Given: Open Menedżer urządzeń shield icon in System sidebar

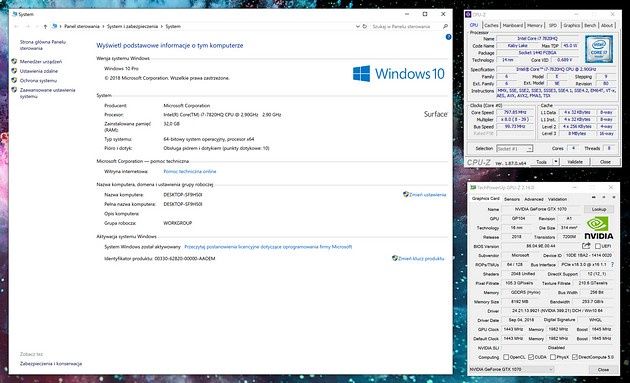Looking at the screenshot, I should [14, 61].
